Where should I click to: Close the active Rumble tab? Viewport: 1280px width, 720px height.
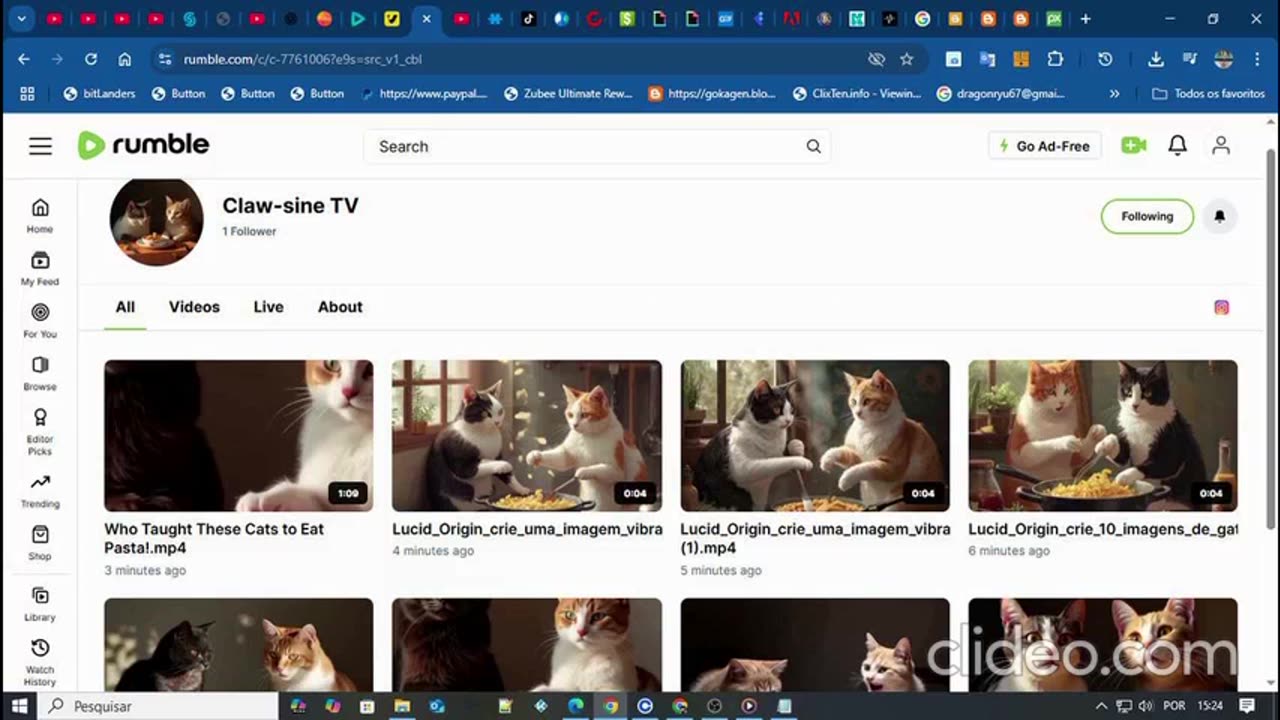[427, 19]
